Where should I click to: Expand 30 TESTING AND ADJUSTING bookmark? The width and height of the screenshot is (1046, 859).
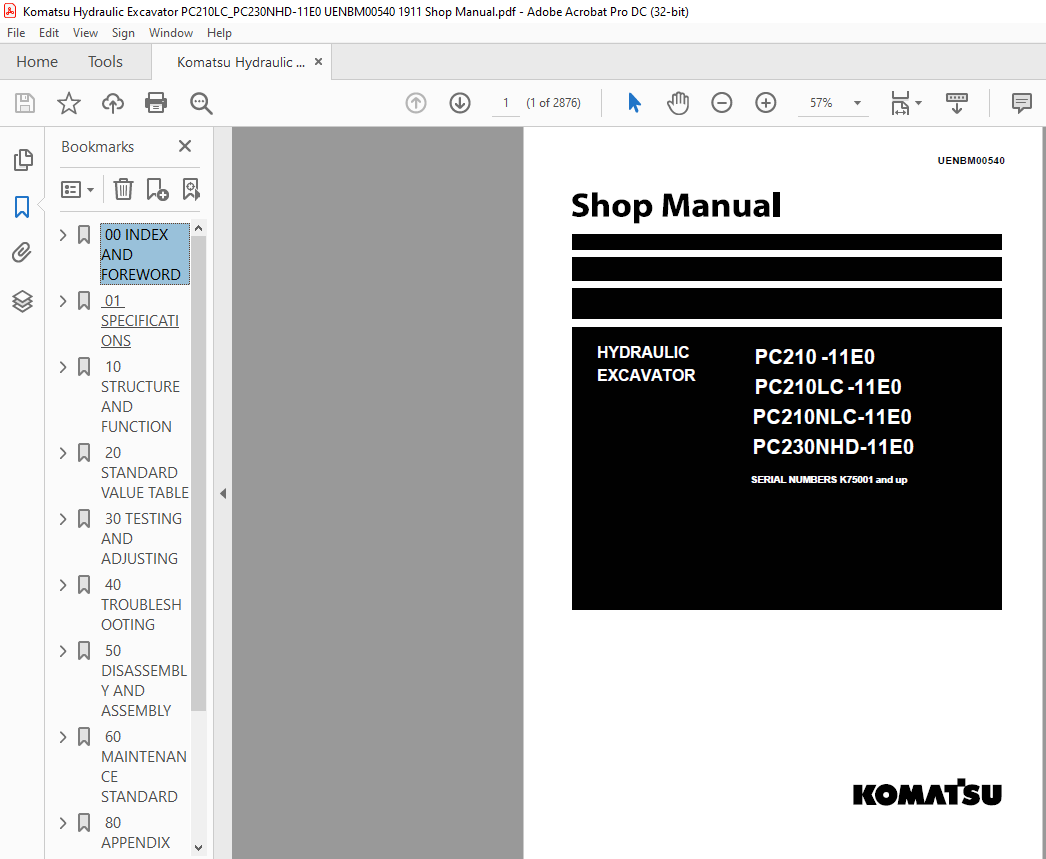[63, 519]
